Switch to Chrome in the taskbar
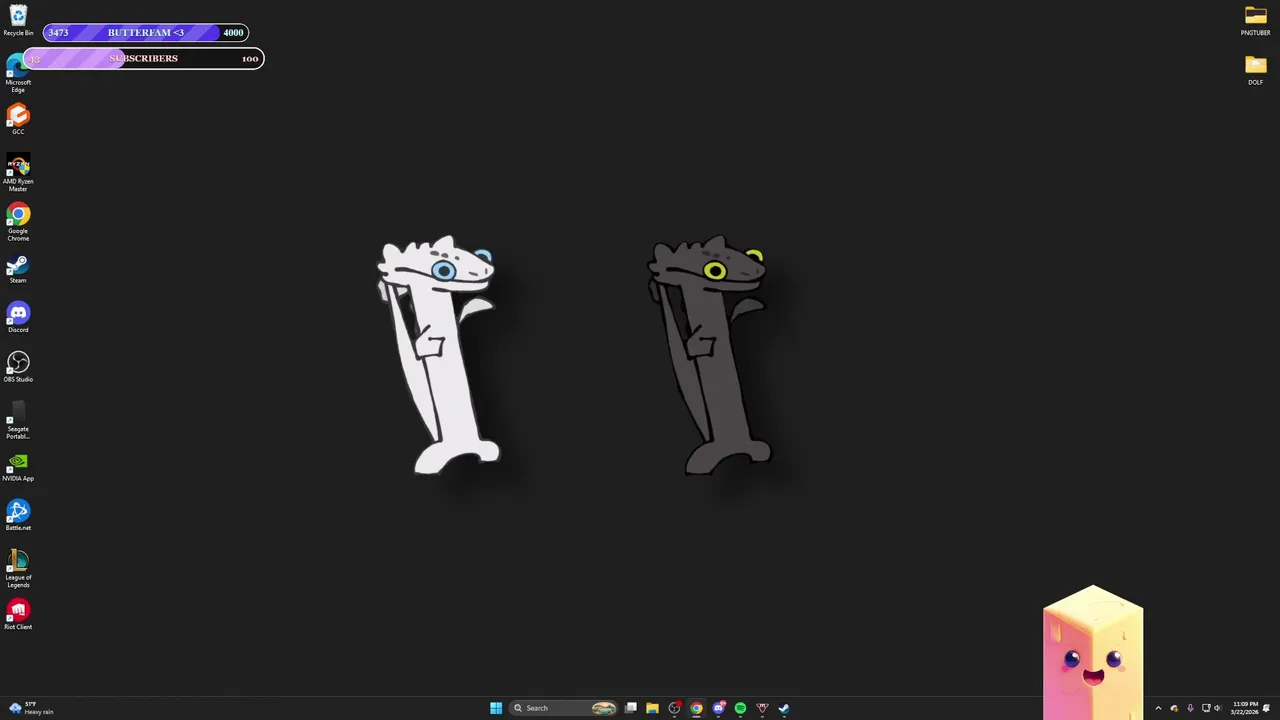The height and width of the screenshot is (720, 1280). tap(696, 708)
